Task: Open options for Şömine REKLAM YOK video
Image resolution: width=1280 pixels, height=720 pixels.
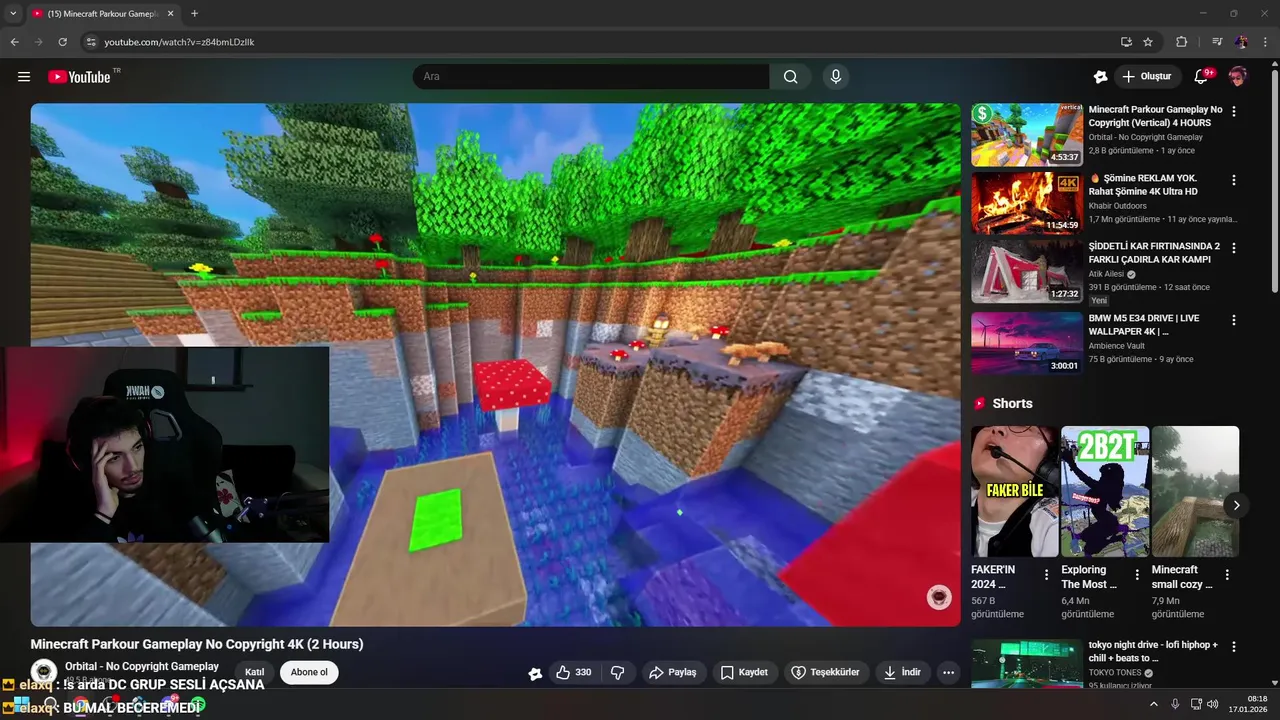Action: 1234,180
